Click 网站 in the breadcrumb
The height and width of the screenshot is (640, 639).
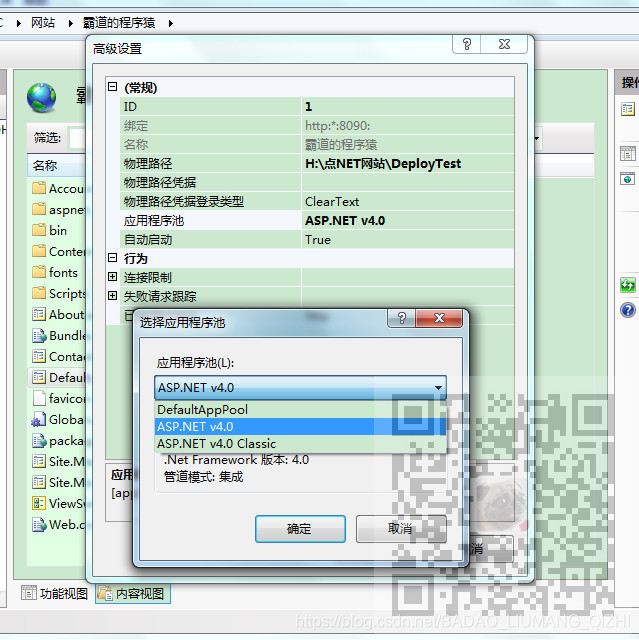[x=43, y=23]
